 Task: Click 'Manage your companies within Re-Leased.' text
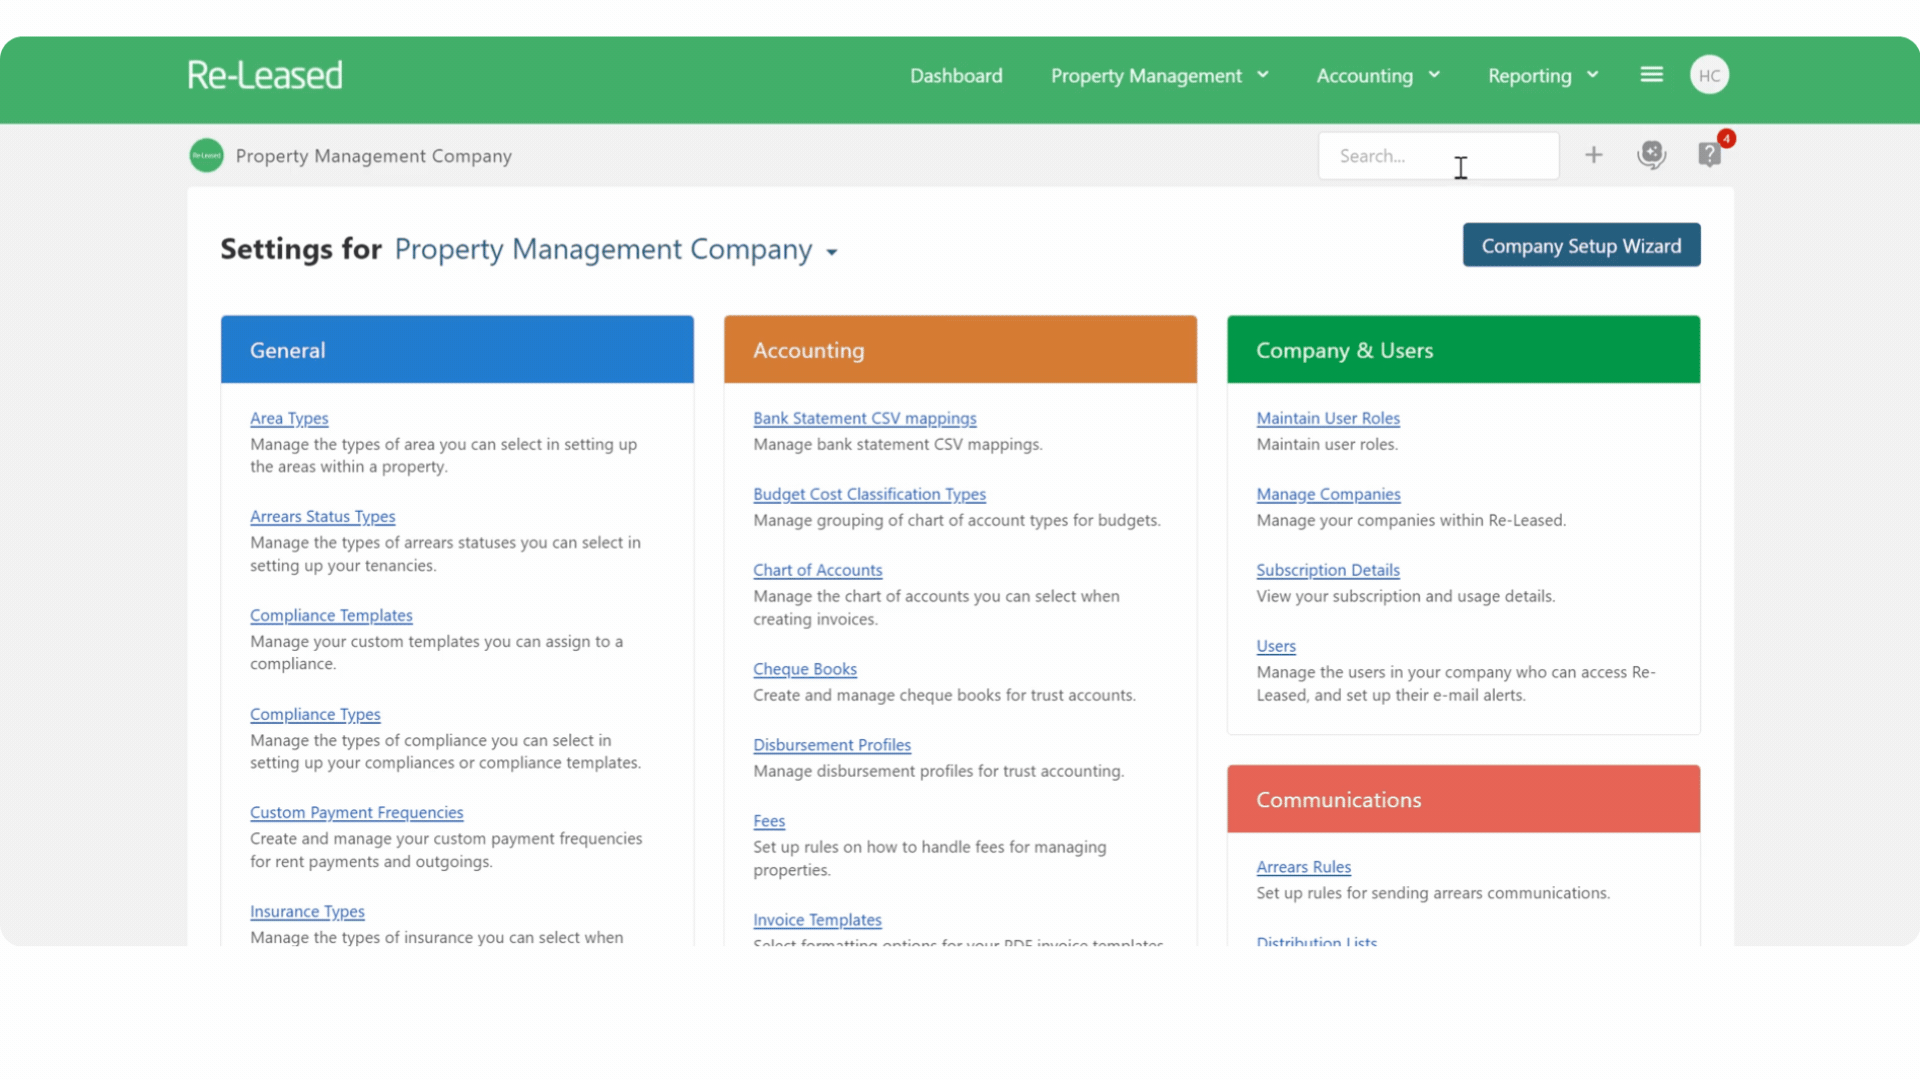(1411, 520)
